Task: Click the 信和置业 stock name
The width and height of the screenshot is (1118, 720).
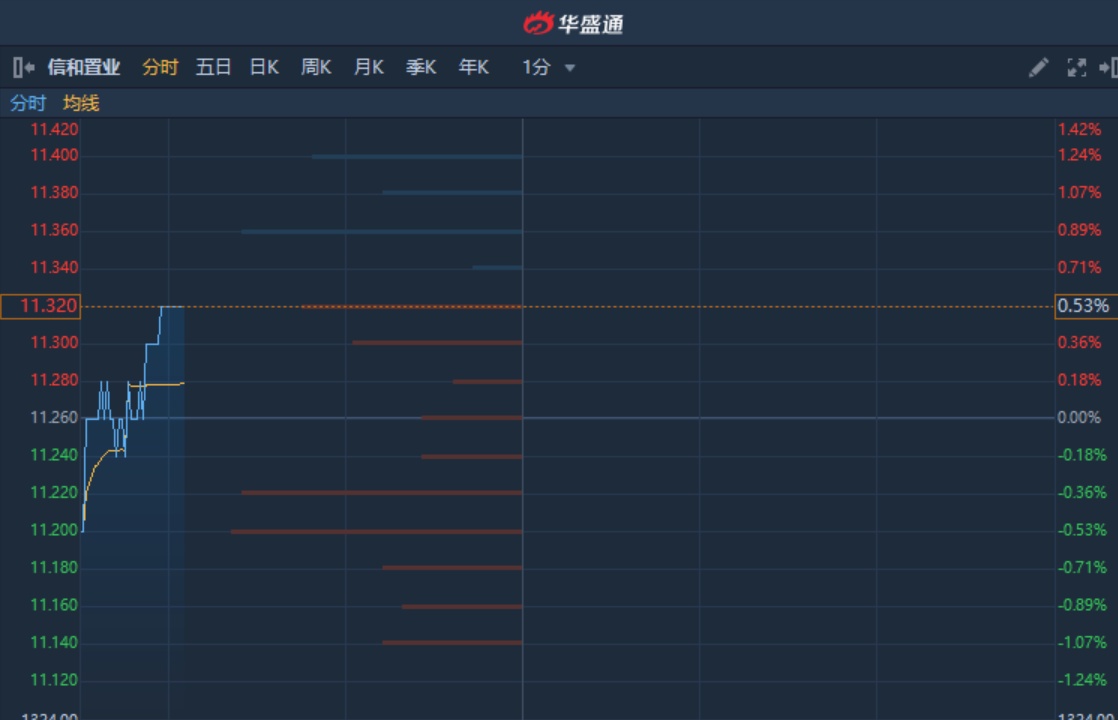Action: pyautogui.click(x=84, y=68)
